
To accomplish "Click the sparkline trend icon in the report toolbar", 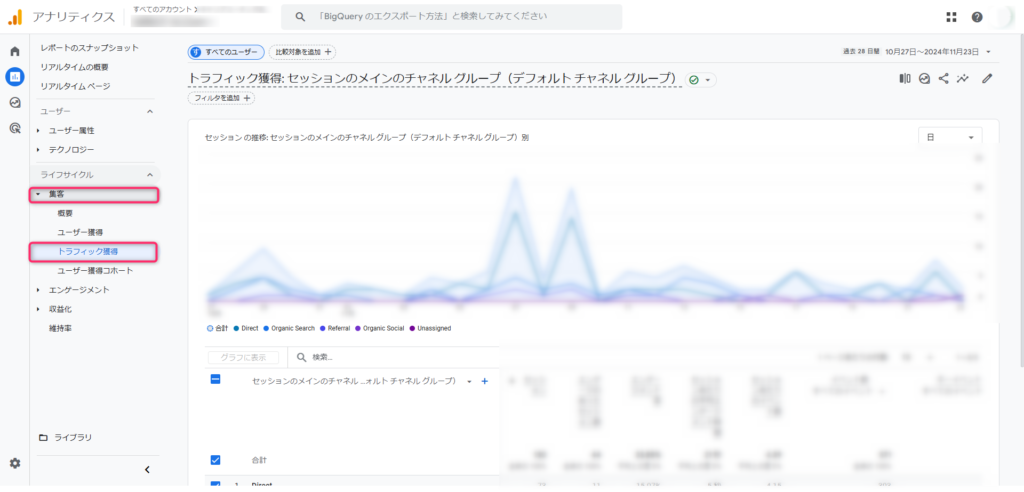I will 963,78.
